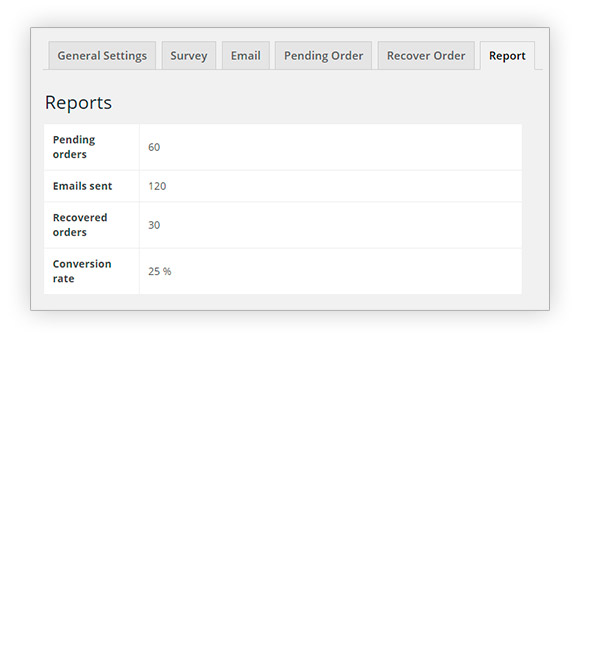This screenshot has width=600, height=648.
Task: Switch to the Survey tab
Action: pyautogui.click(x=188, y=56)
